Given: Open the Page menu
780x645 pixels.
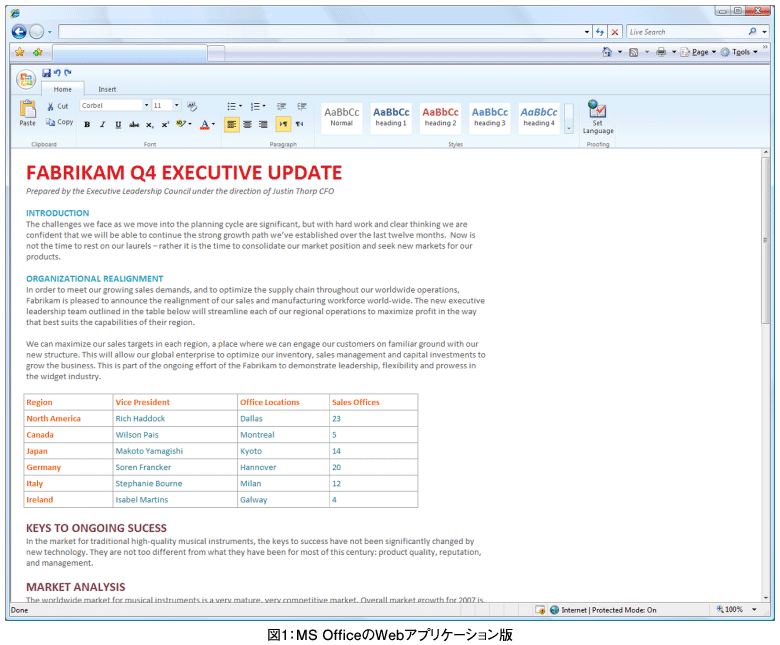Looking at the screenshot, I should click(x=698, y=52).
